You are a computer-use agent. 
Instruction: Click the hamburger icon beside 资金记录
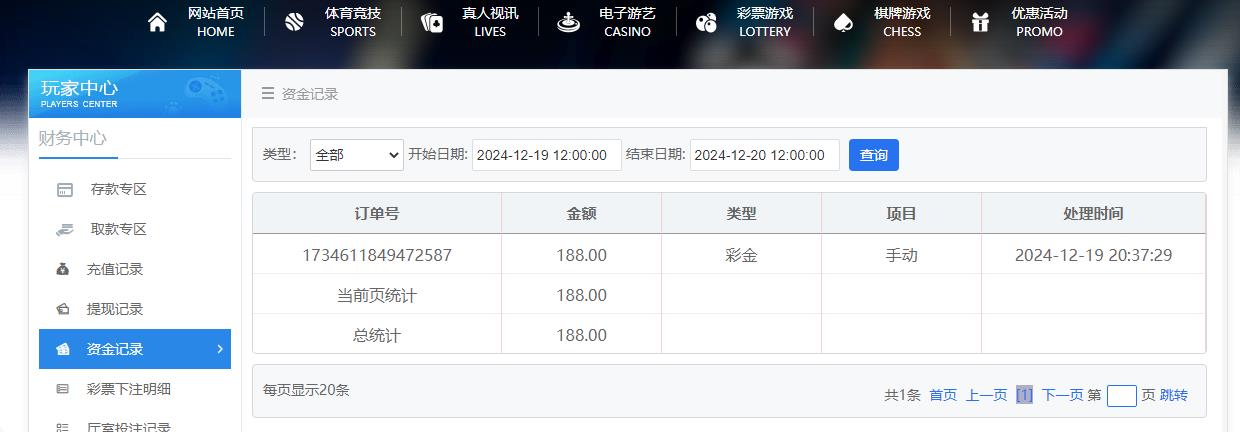point(268,94)
